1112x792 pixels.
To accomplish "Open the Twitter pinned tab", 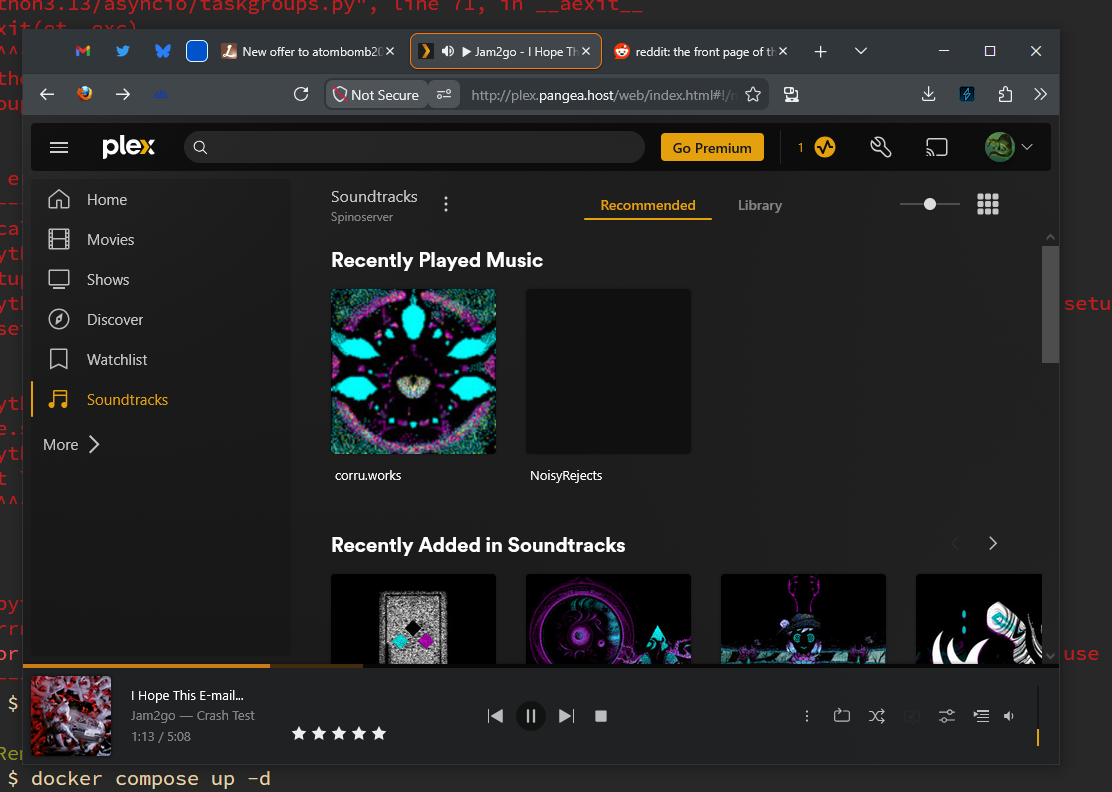I will pyautogui.click(x=123, y=51).
